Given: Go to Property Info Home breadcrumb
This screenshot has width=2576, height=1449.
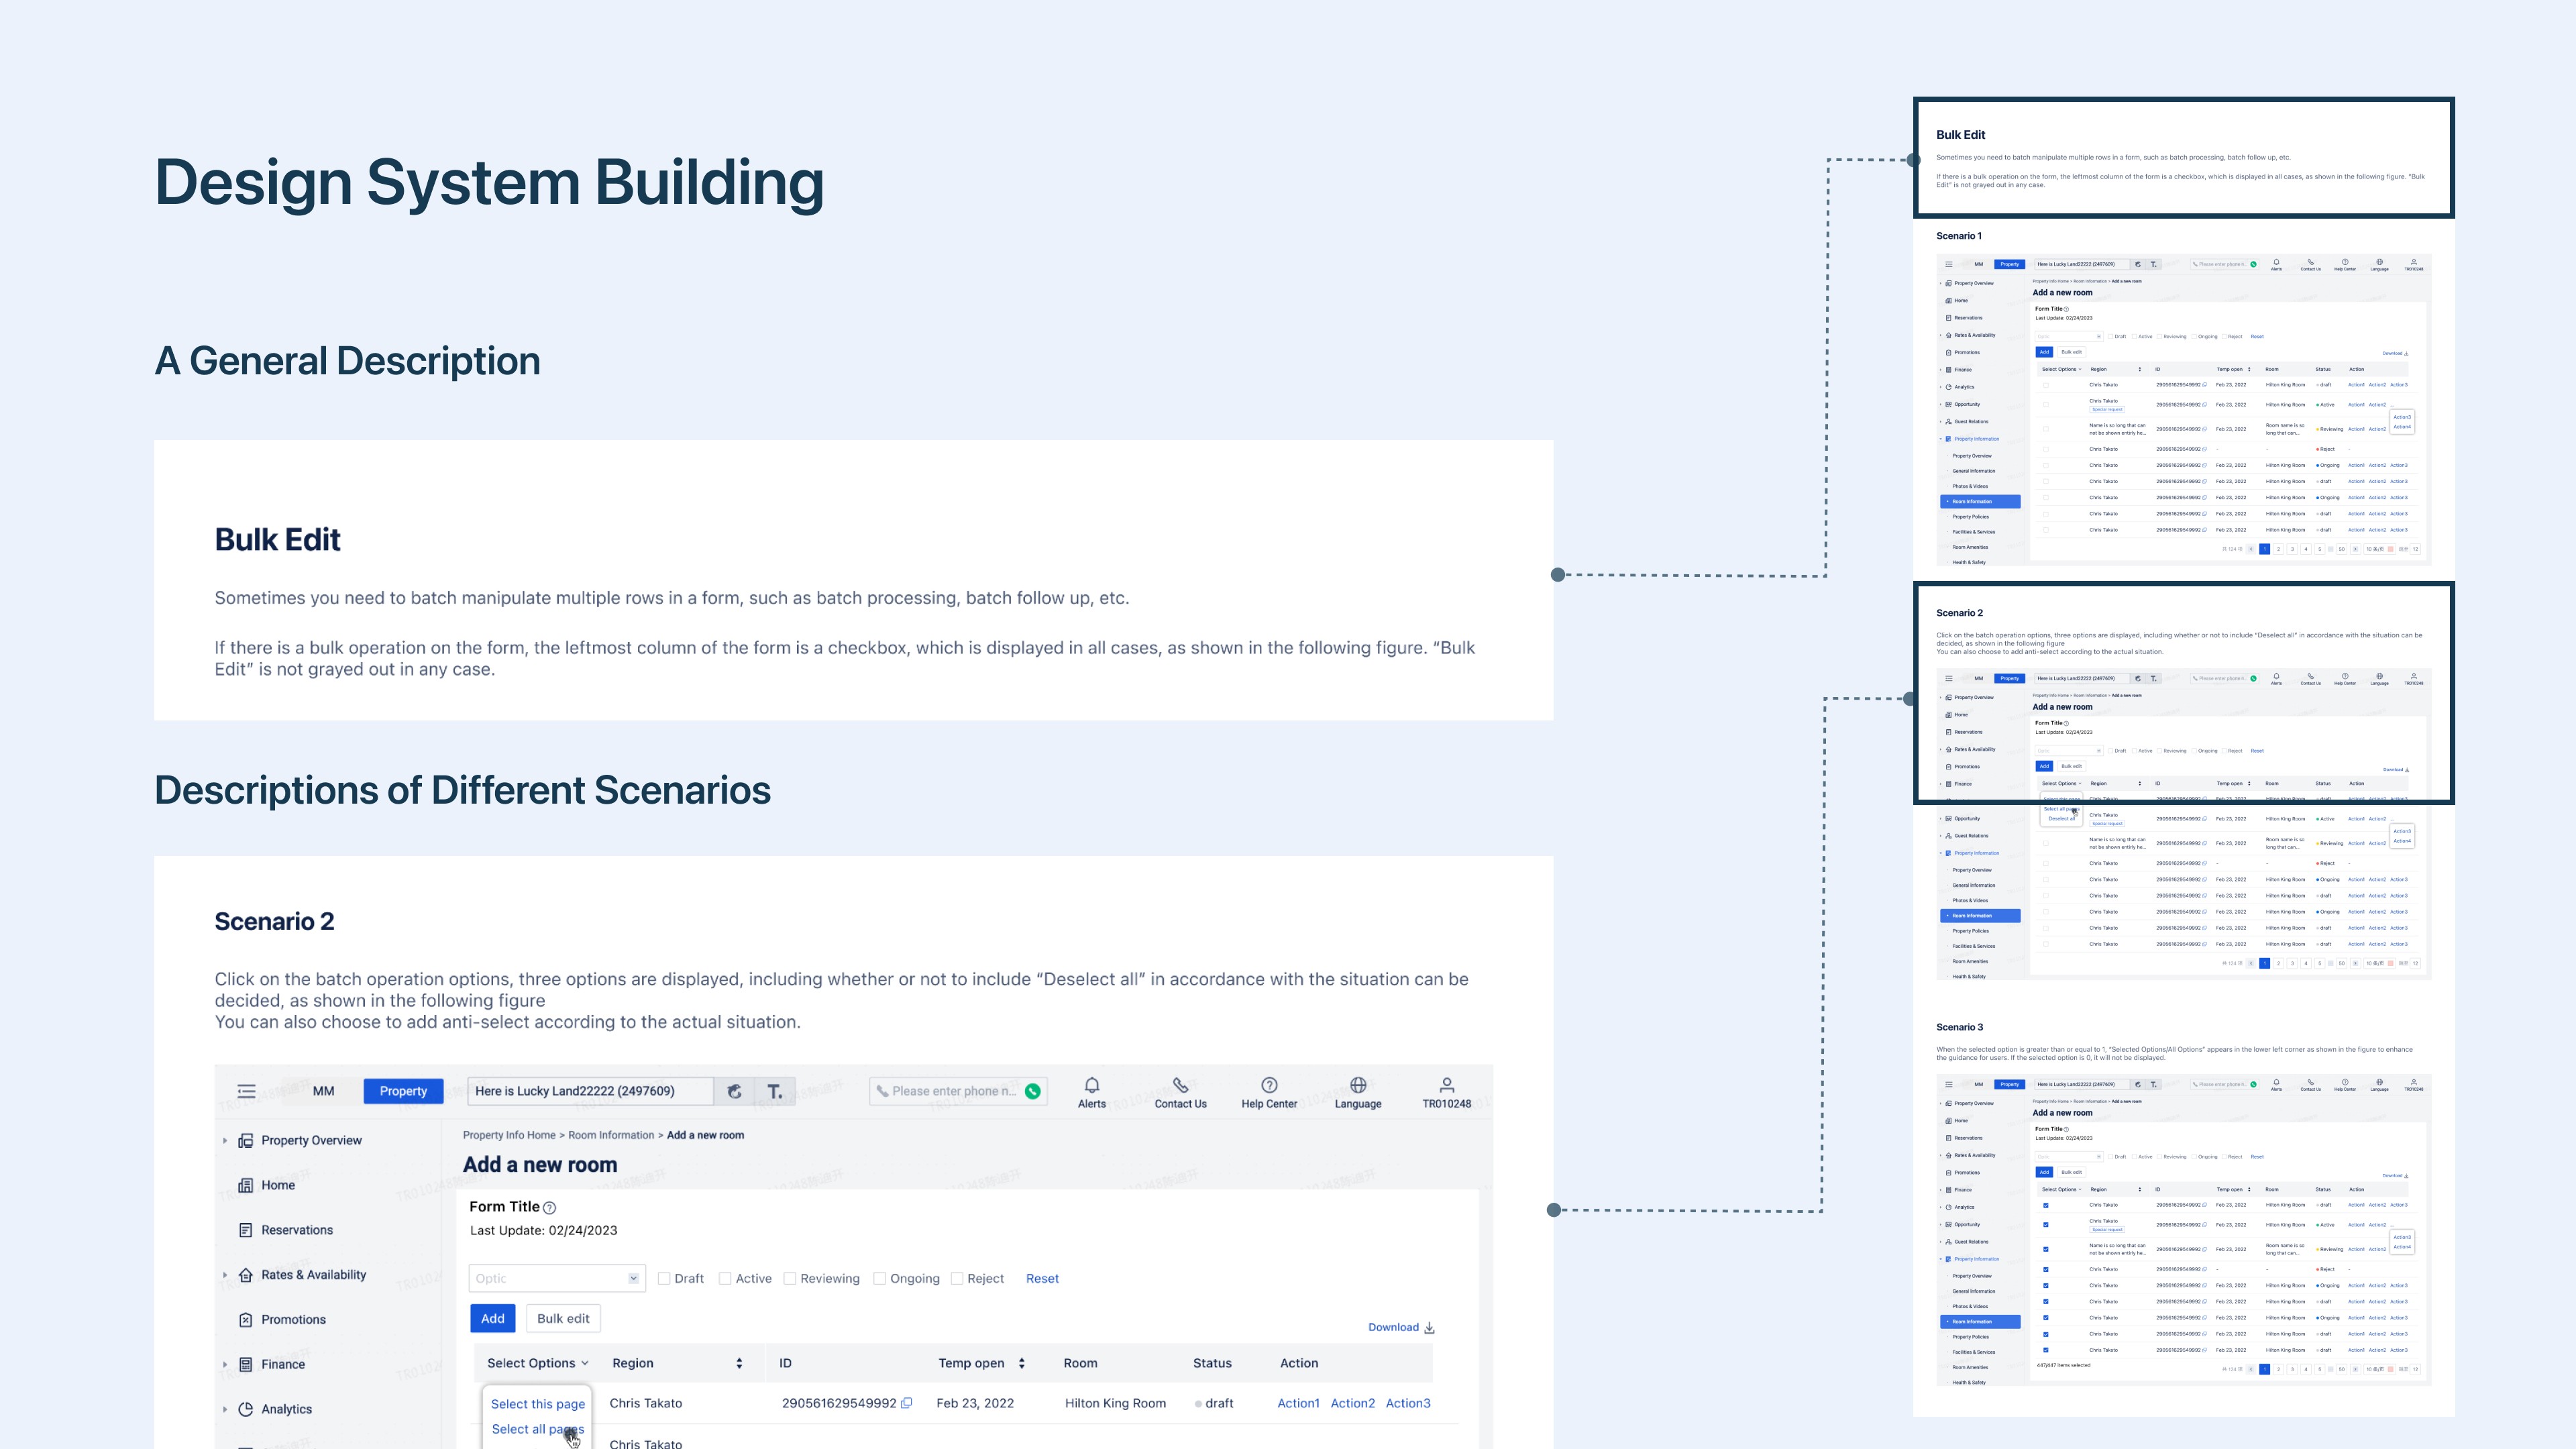Looking at the screenshot, I should (509, 1135).
